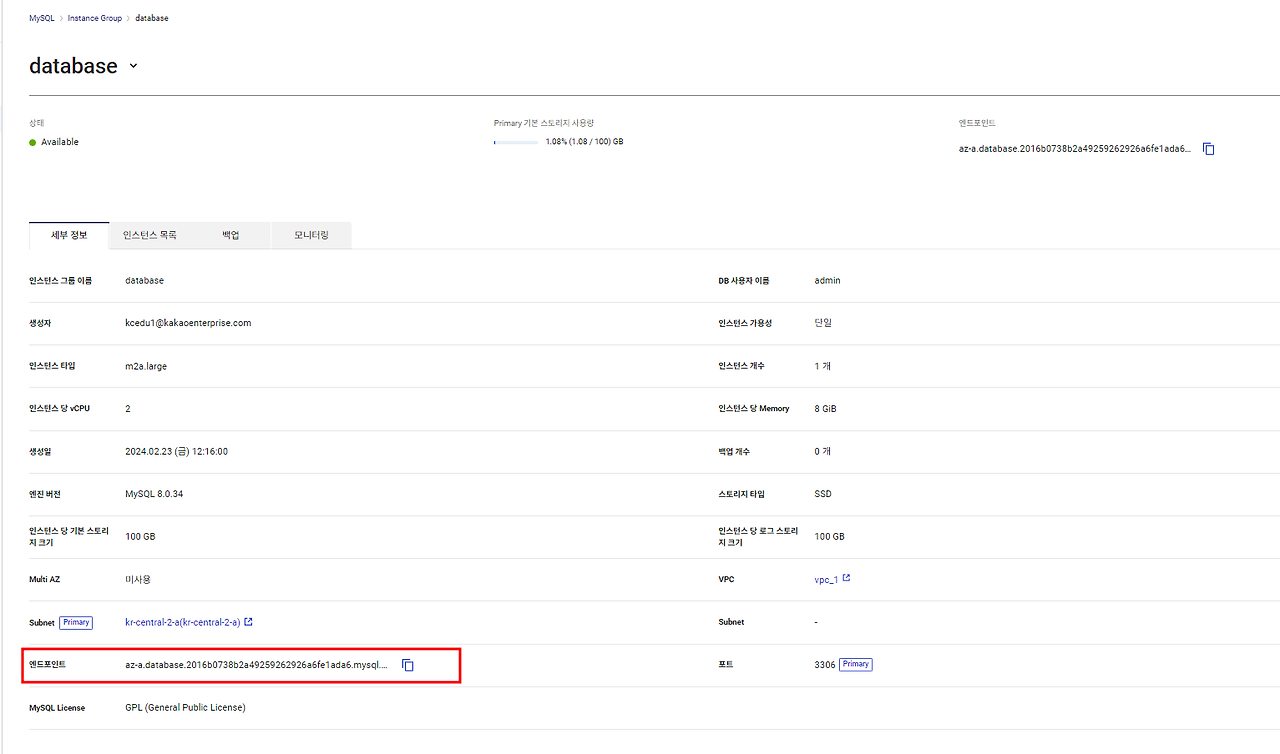Select the VPC row label

727,579
